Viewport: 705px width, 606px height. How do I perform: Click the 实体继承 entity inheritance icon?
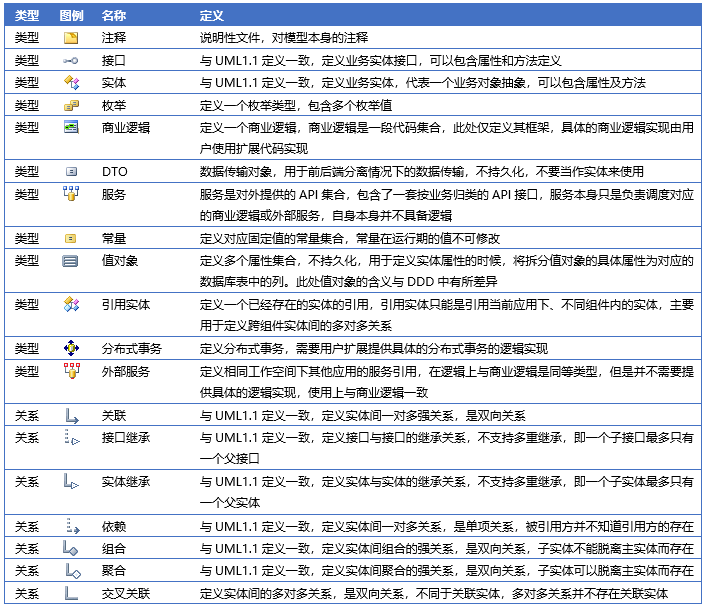[x=71, y=481]
